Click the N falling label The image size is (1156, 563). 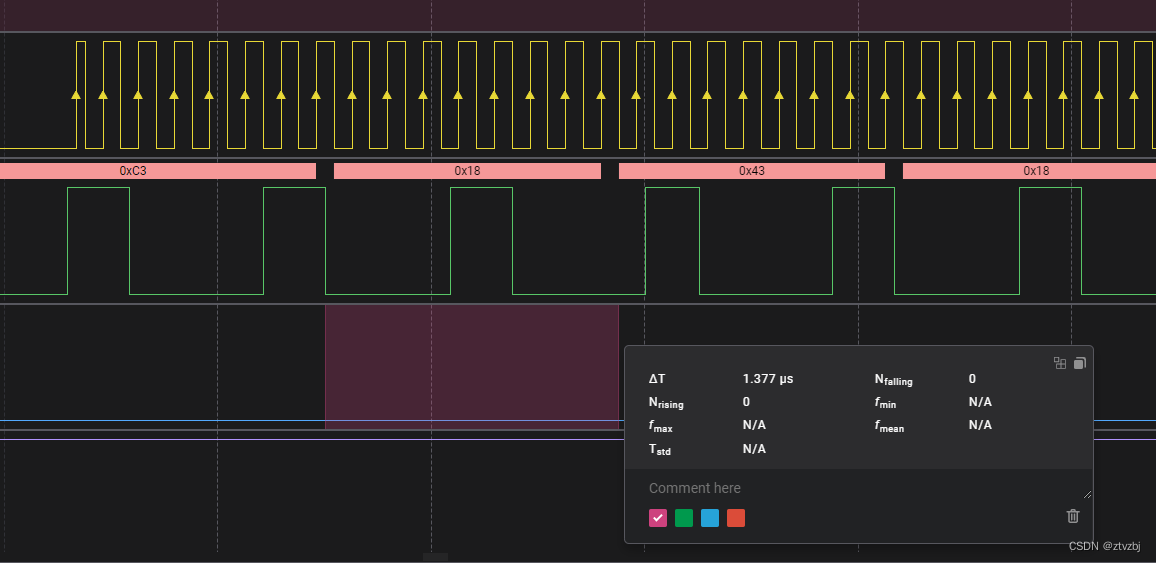point(894,380)
